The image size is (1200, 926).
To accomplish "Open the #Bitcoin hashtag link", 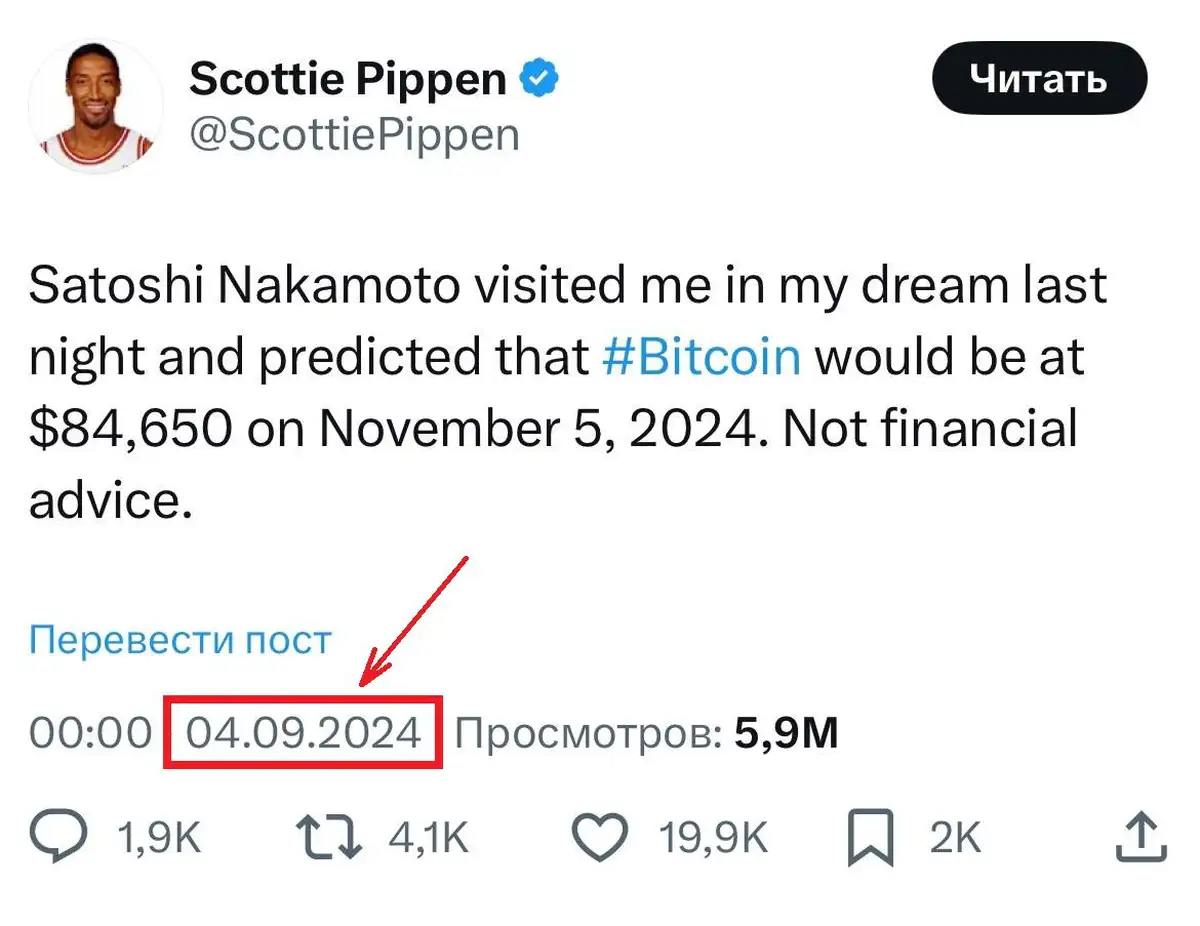I will tap(700, 356).
